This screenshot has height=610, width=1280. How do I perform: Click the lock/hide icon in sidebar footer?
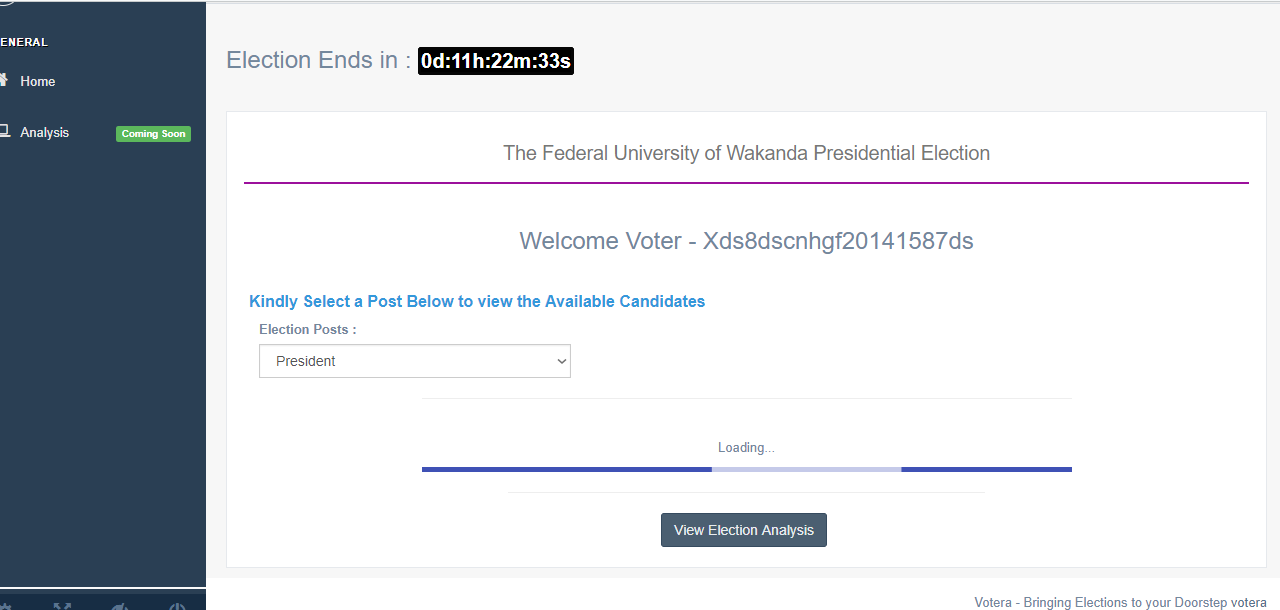click(120, 606)
